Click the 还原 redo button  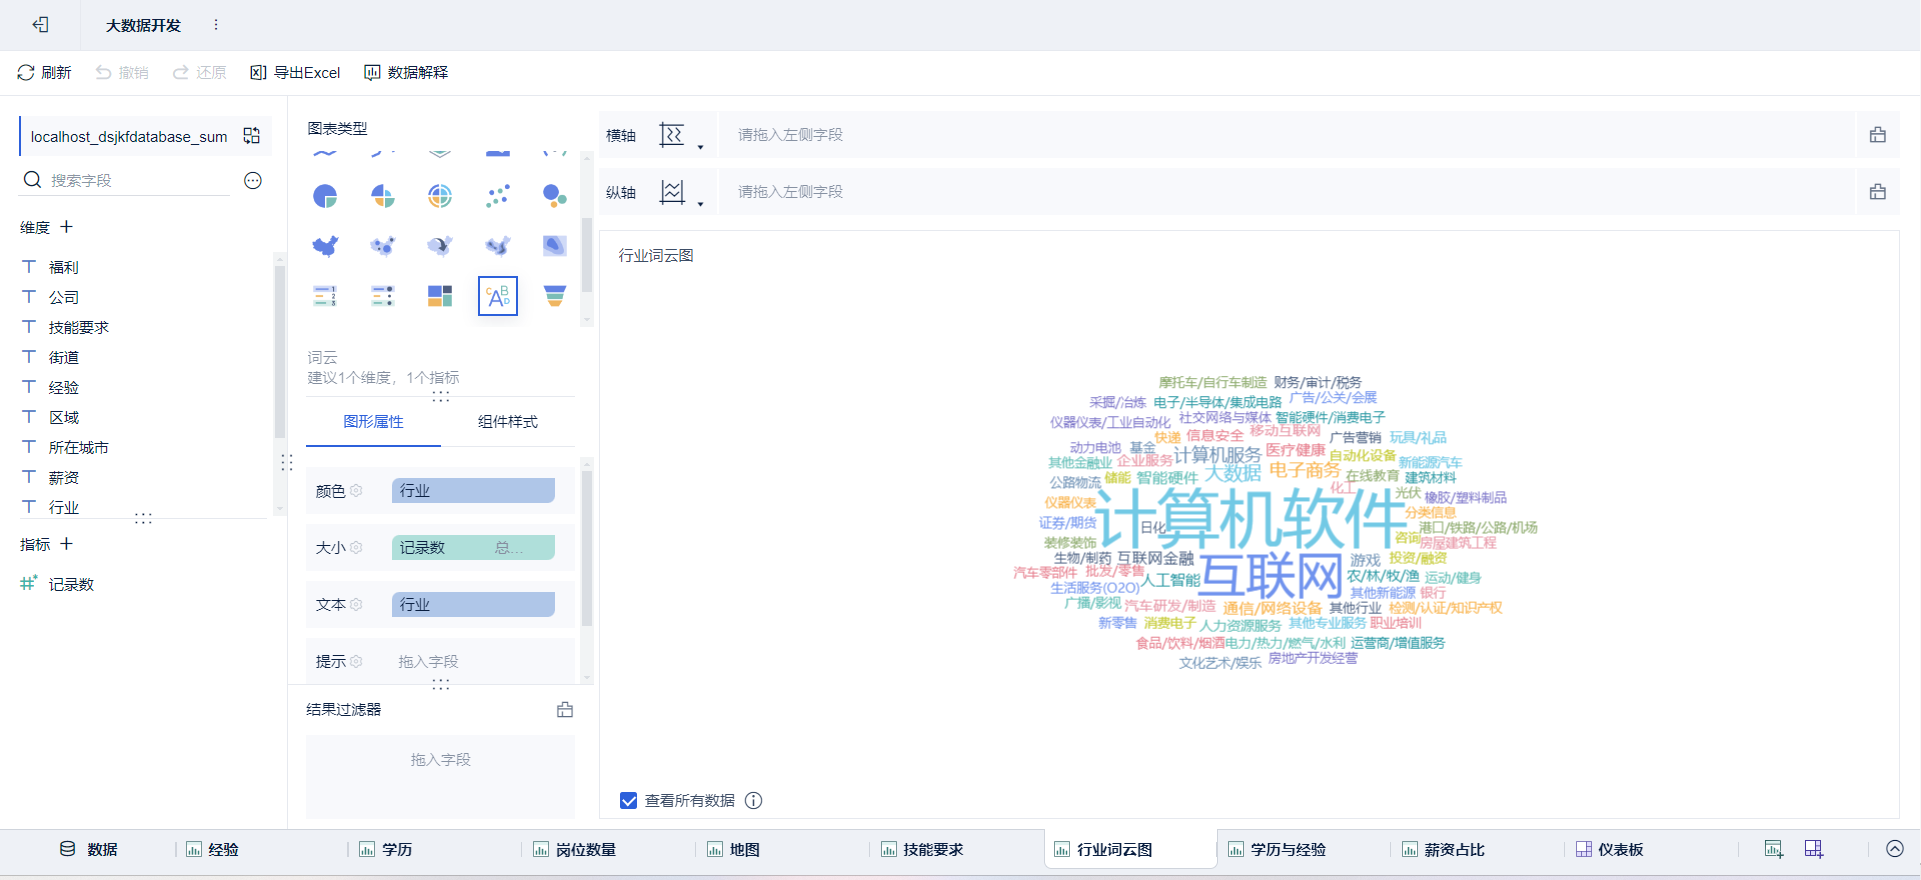pos(200,73)
